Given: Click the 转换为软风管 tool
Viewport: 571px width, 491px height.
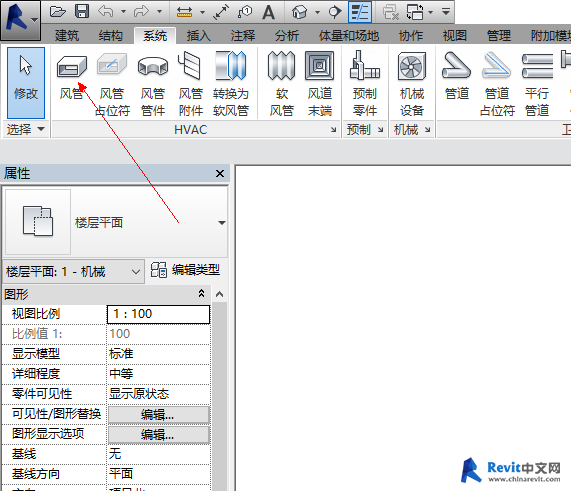Looking at the screenshot, I should [x=231, y=84].
